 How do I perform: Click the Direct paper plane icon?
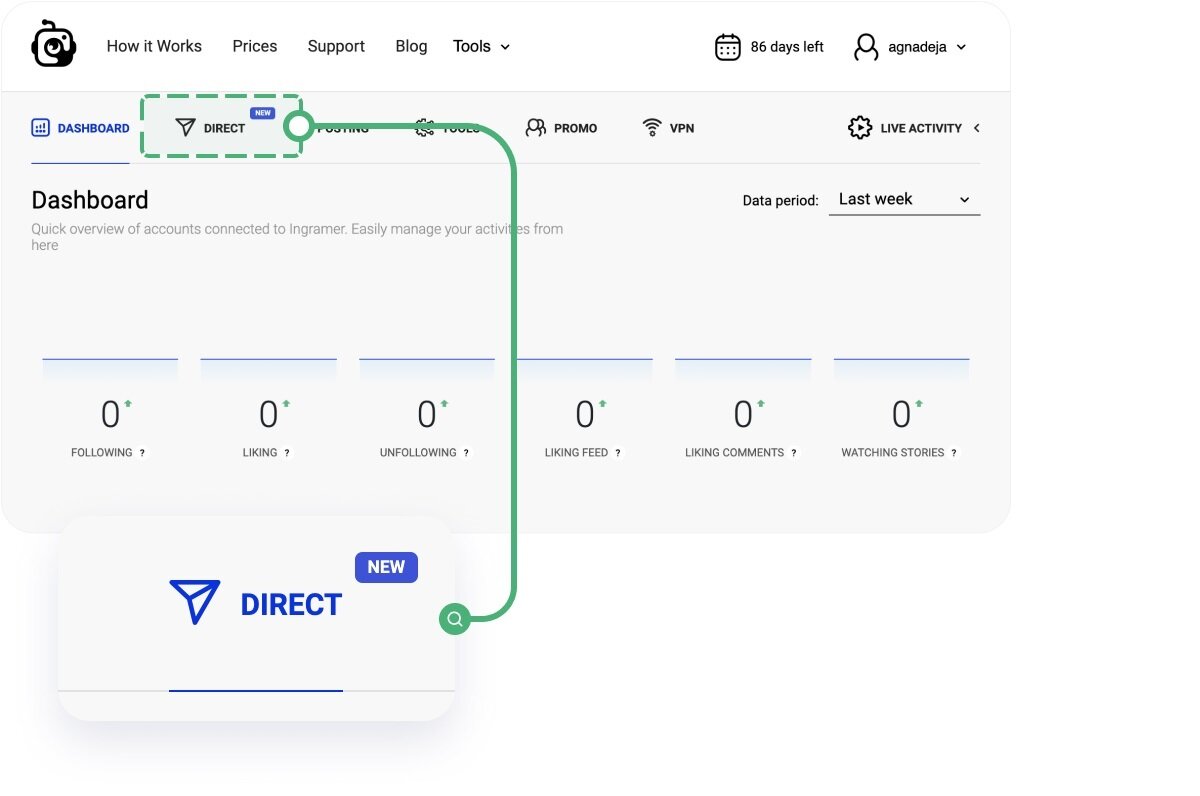point(186,127)
